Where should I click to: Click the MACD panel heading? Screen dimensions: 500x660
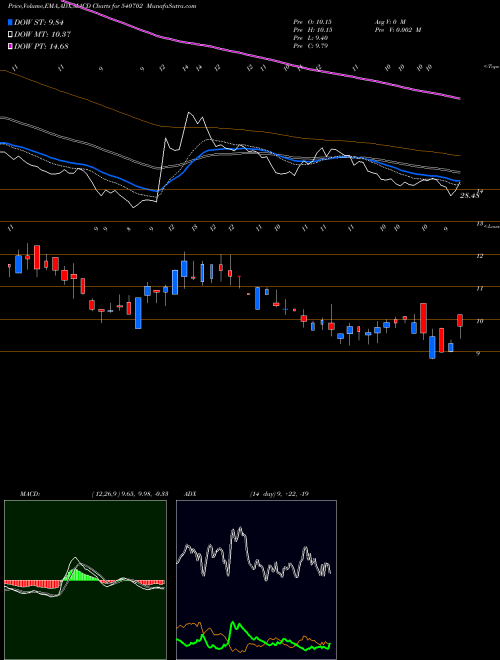[x=29, y=494]
